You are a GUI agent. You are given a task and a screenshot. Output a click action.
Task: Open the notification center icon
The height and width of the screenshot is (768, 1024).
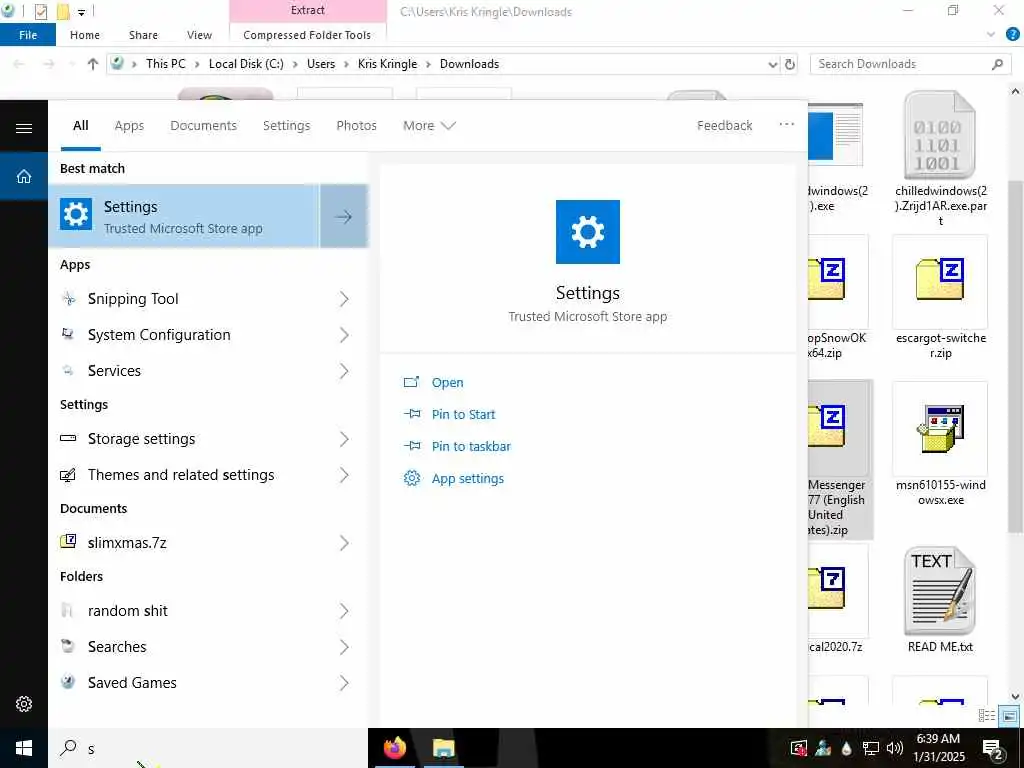(992, 748)
